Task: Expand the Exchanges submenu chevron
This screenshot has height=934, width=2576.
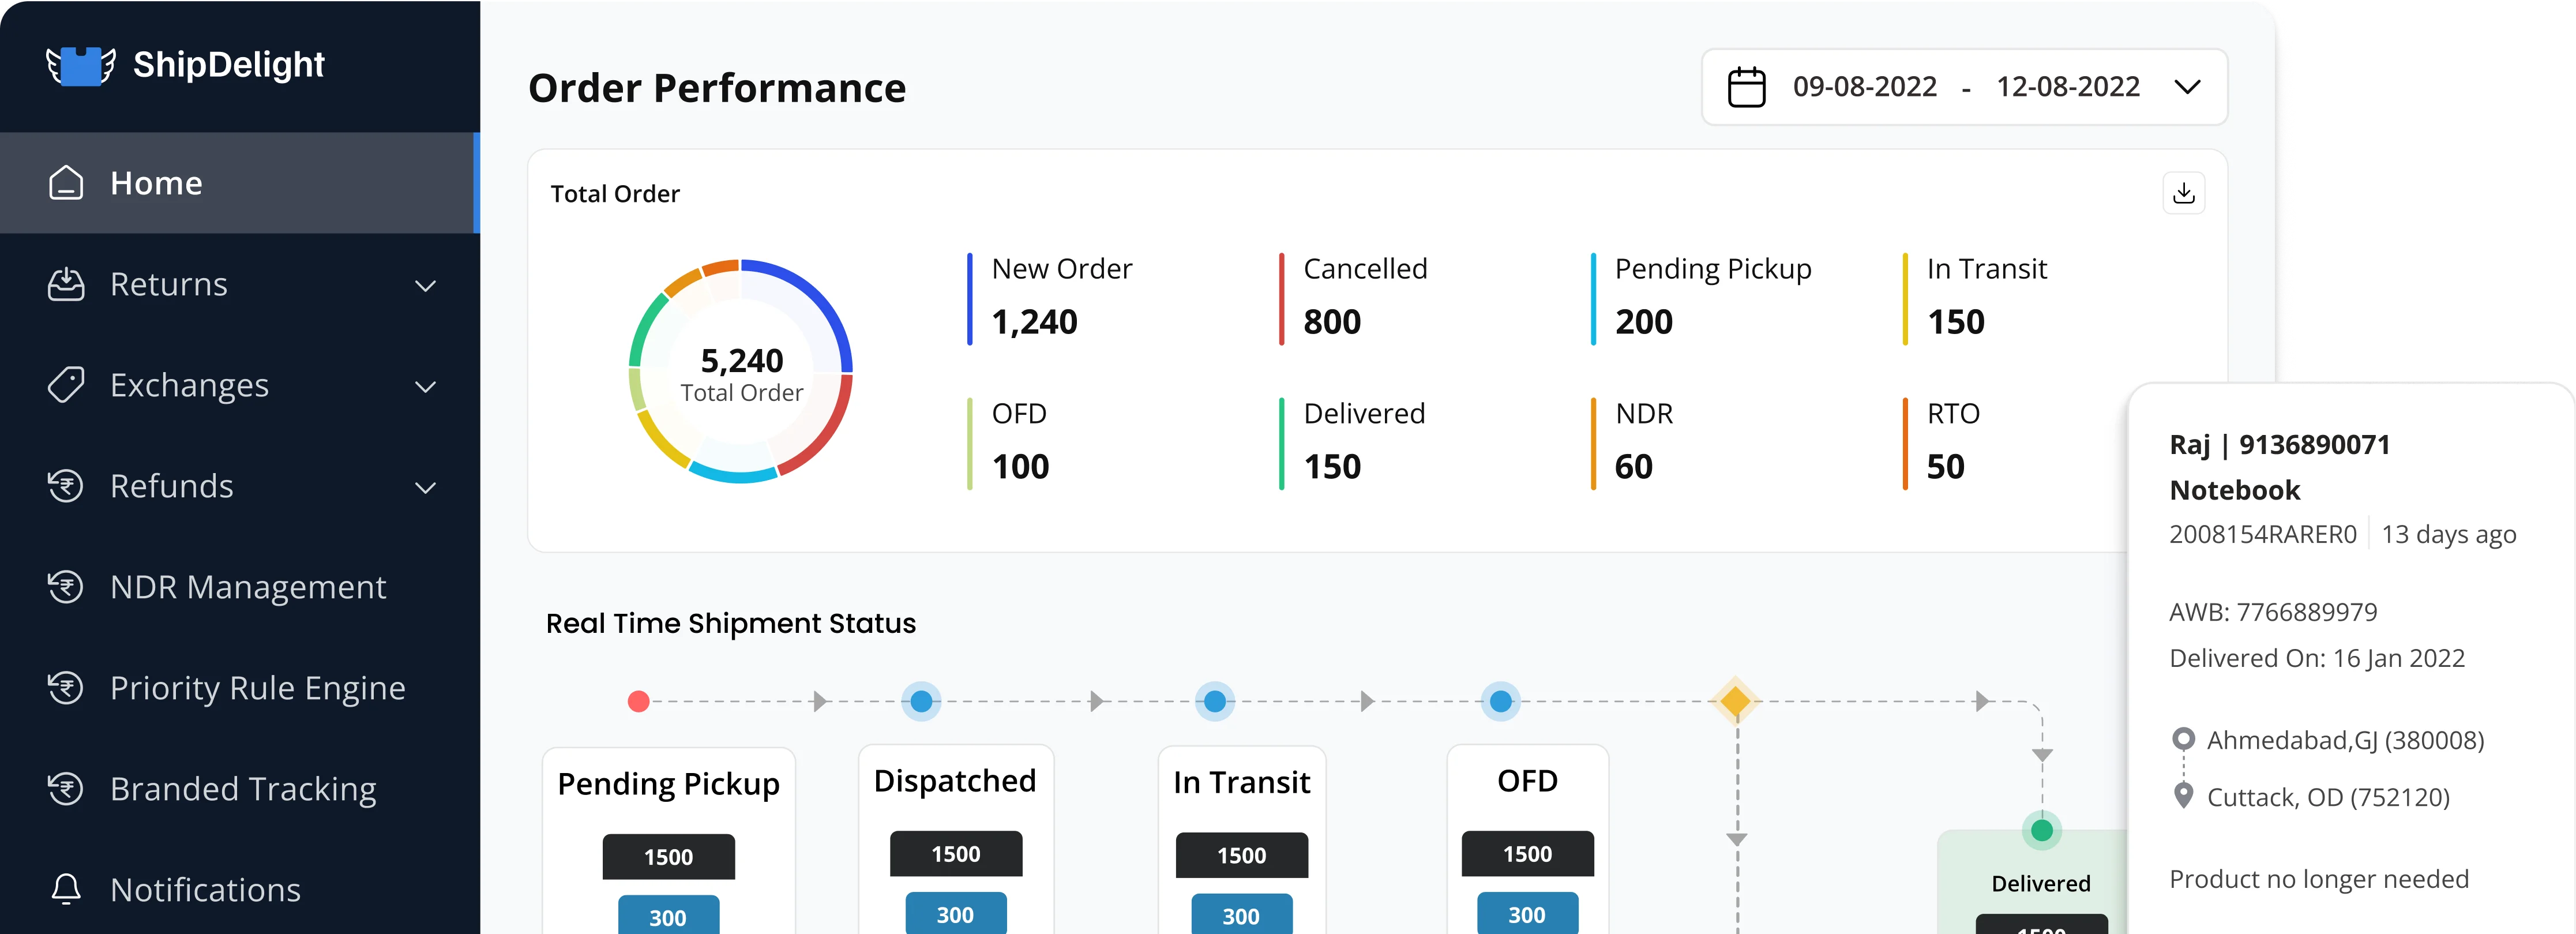Action: click(425, 387)
